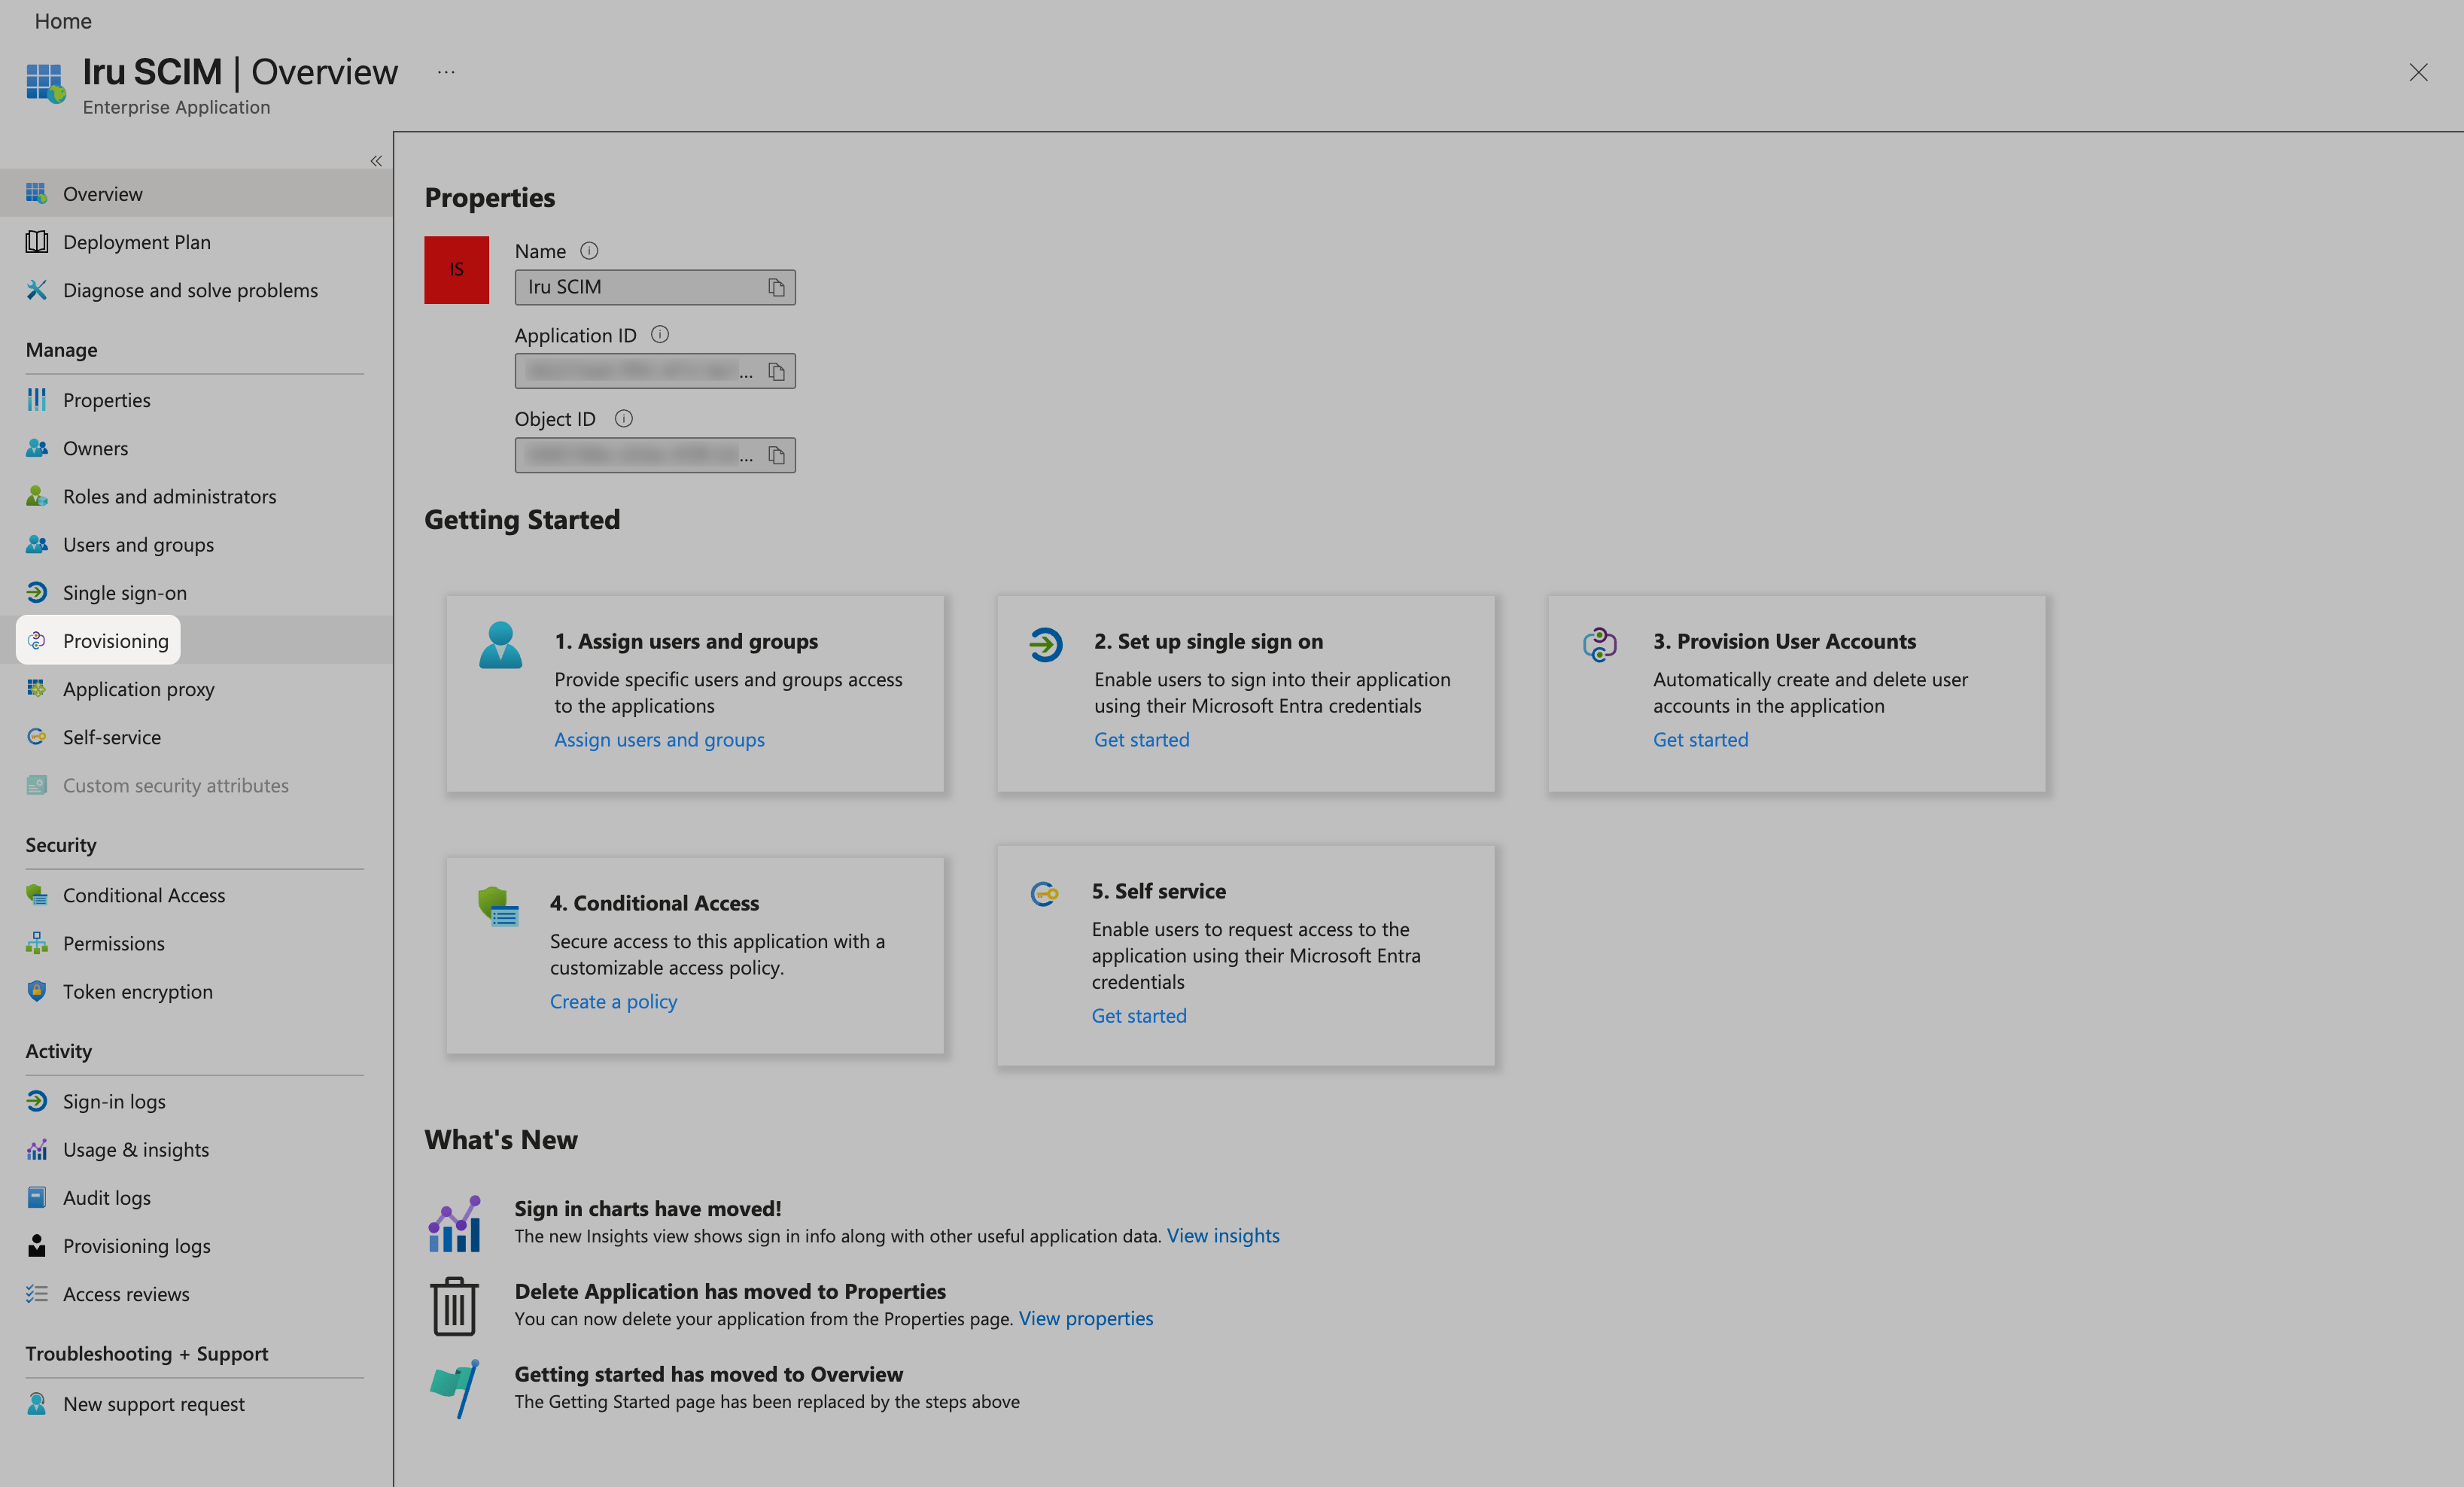Viewport: 2464px width, 1487px height.
Task: Click the New support request icon
Action: pyautogui.click(x=37, y=1403)
